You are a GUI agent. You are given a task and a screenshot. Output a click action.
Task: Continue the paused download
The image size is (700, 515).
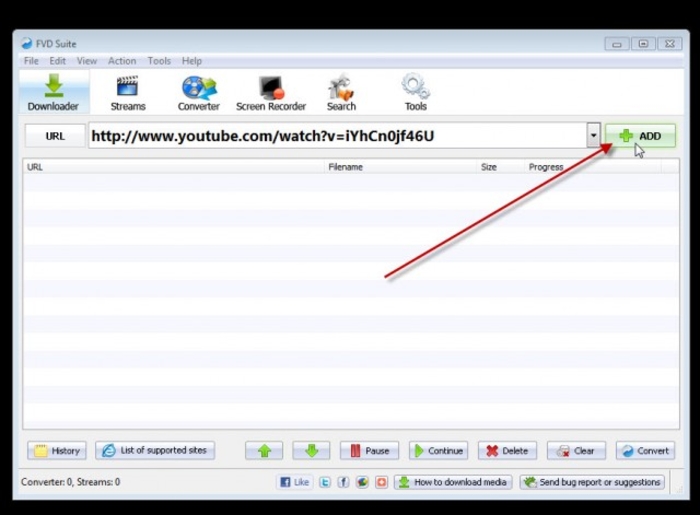pos(438,451)
